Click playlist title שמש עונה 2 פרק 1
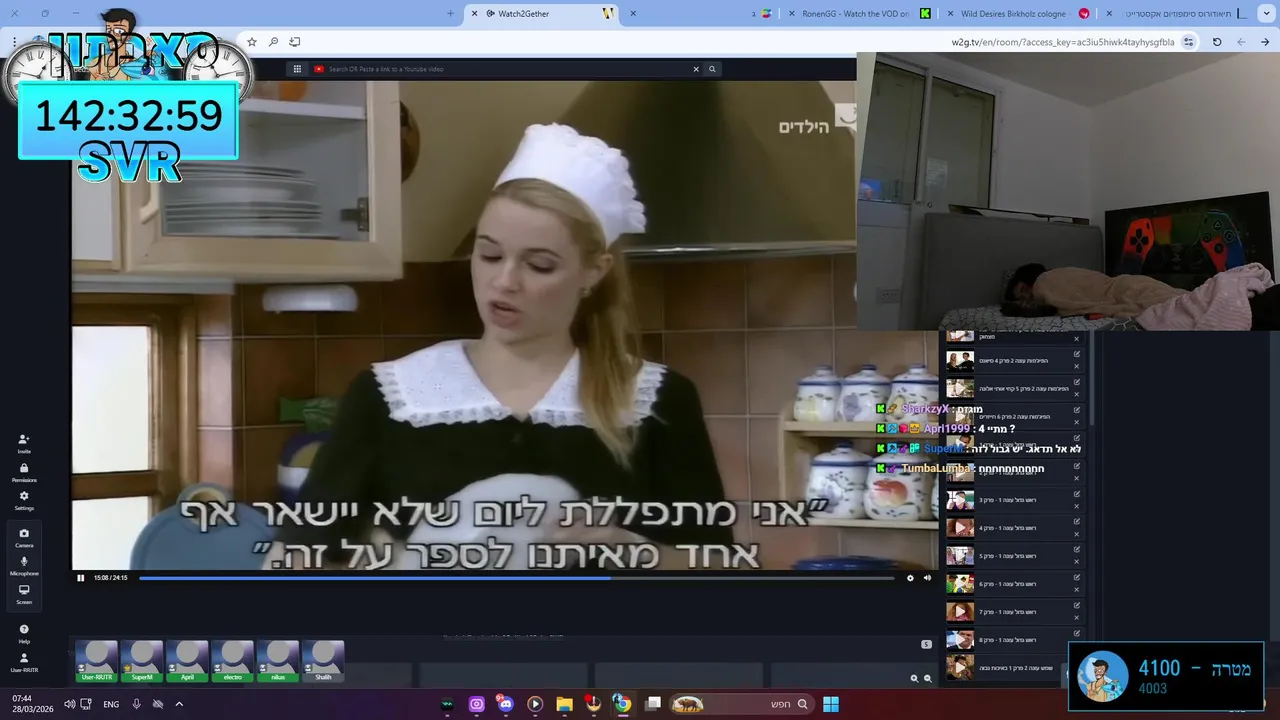 pos(1016,668)
